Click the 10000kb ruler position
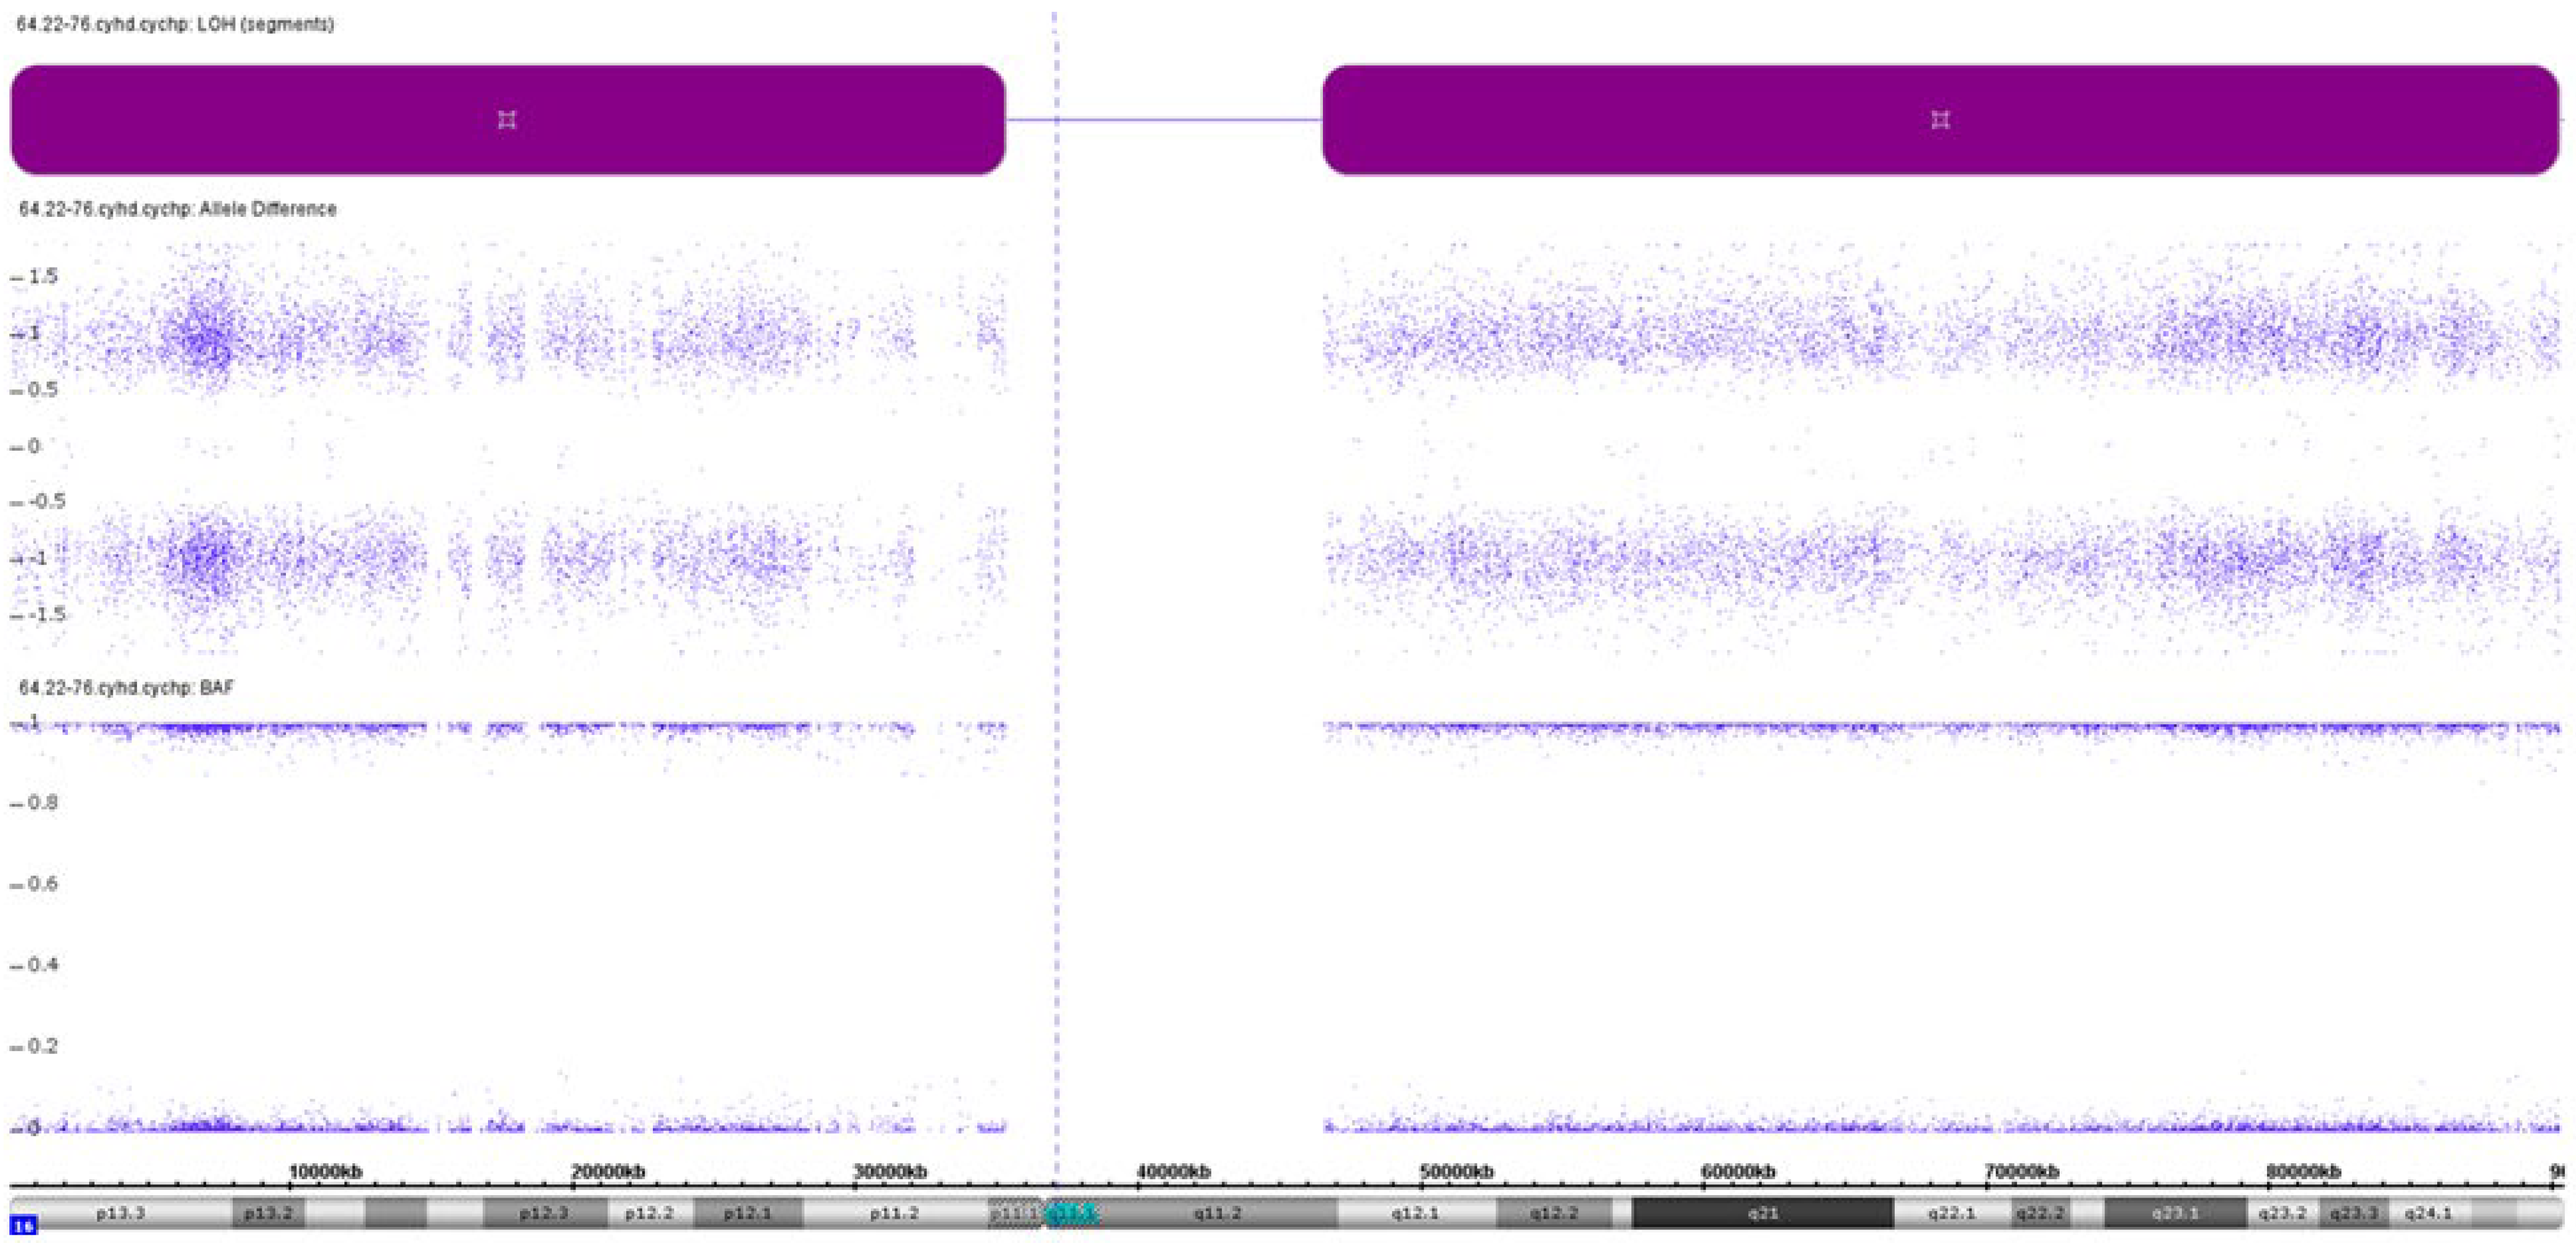 (x=325, y=1171)
